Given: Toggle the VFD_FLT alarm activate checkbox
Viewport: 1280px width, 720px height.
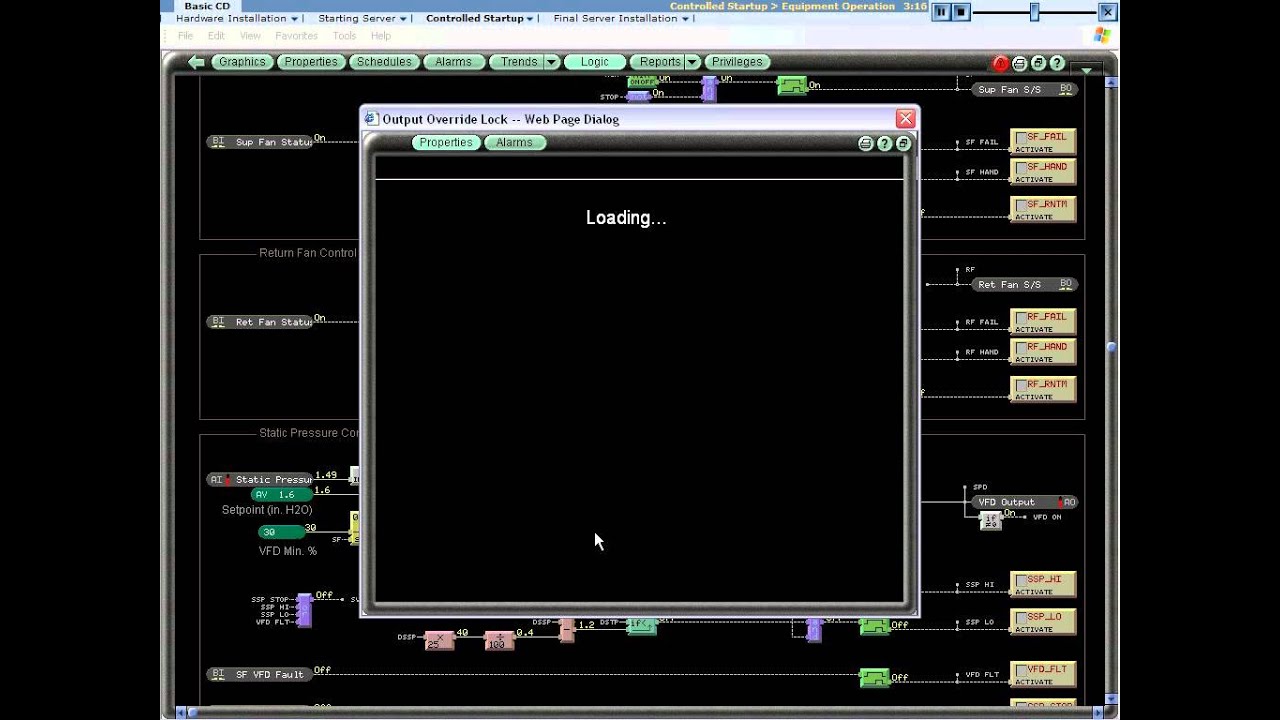Looking at the screenshot, I should point(1021,669).
